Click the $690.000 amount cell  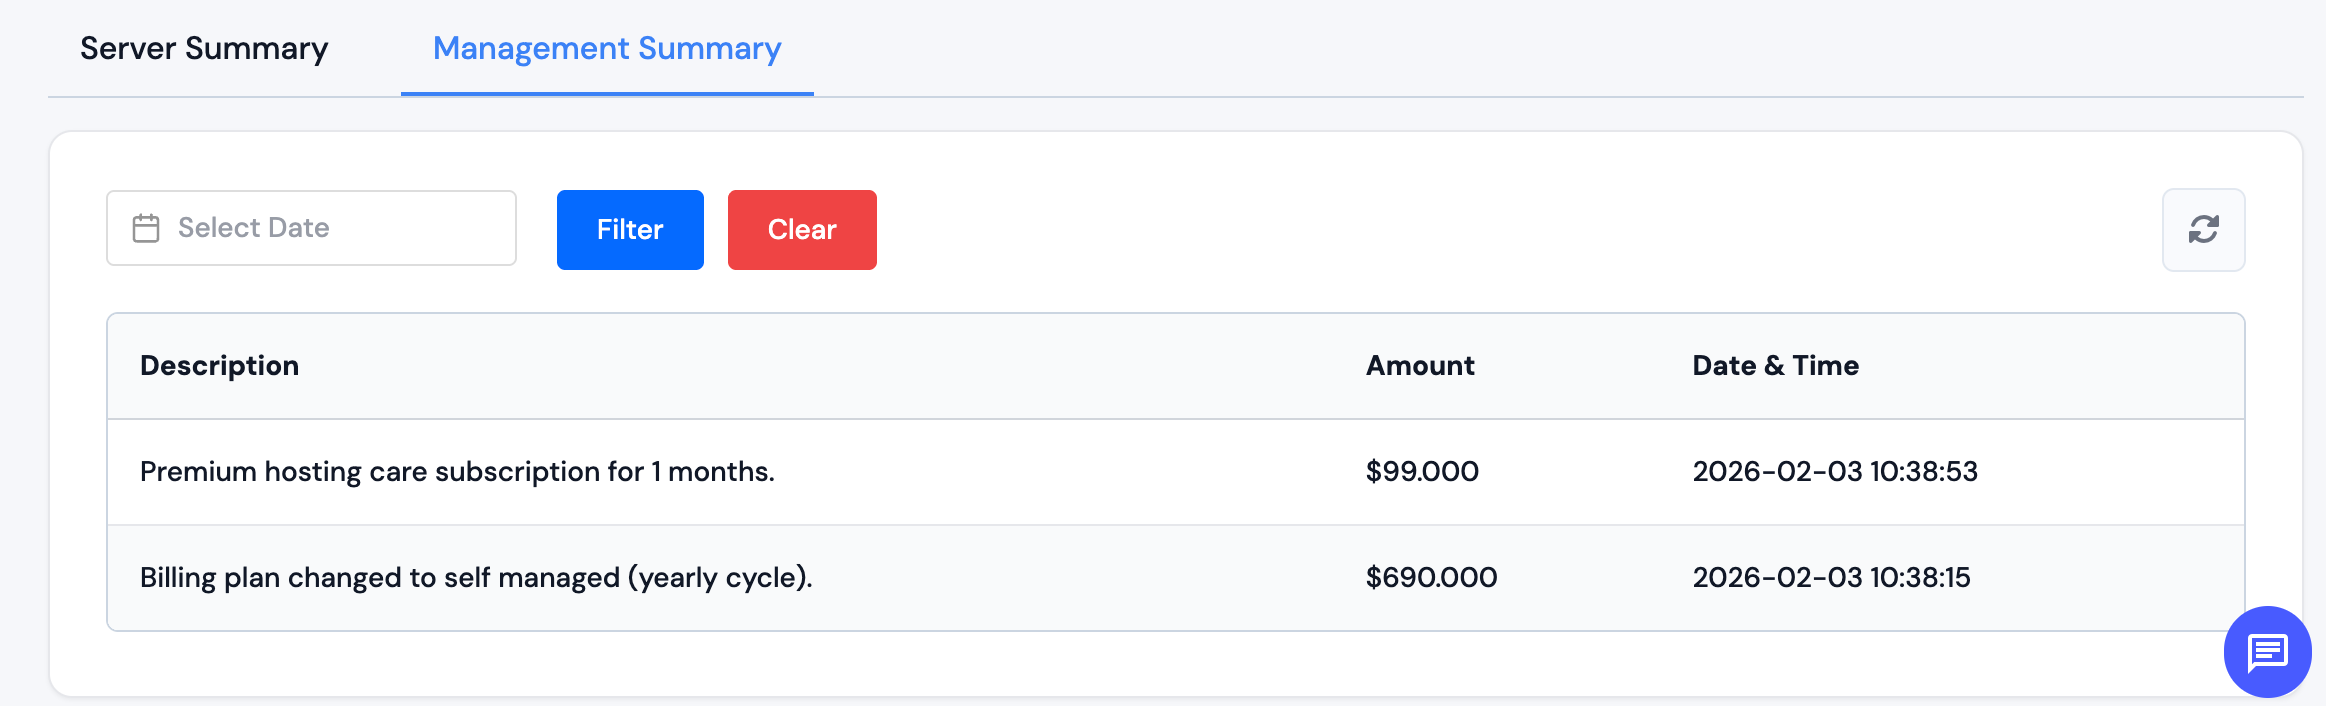point(1431,578)
